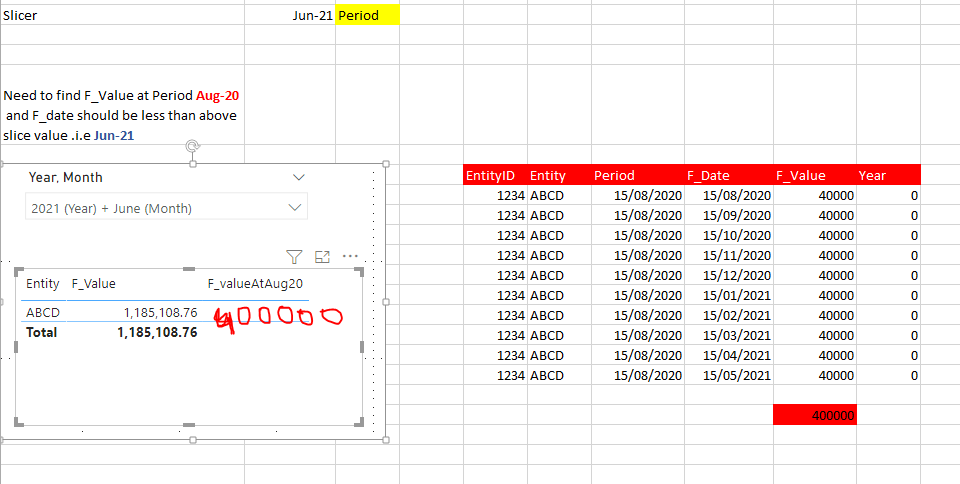
Task: Select the EntityID 1234 in the 15/12/2020 row
Action: (495, 275)
